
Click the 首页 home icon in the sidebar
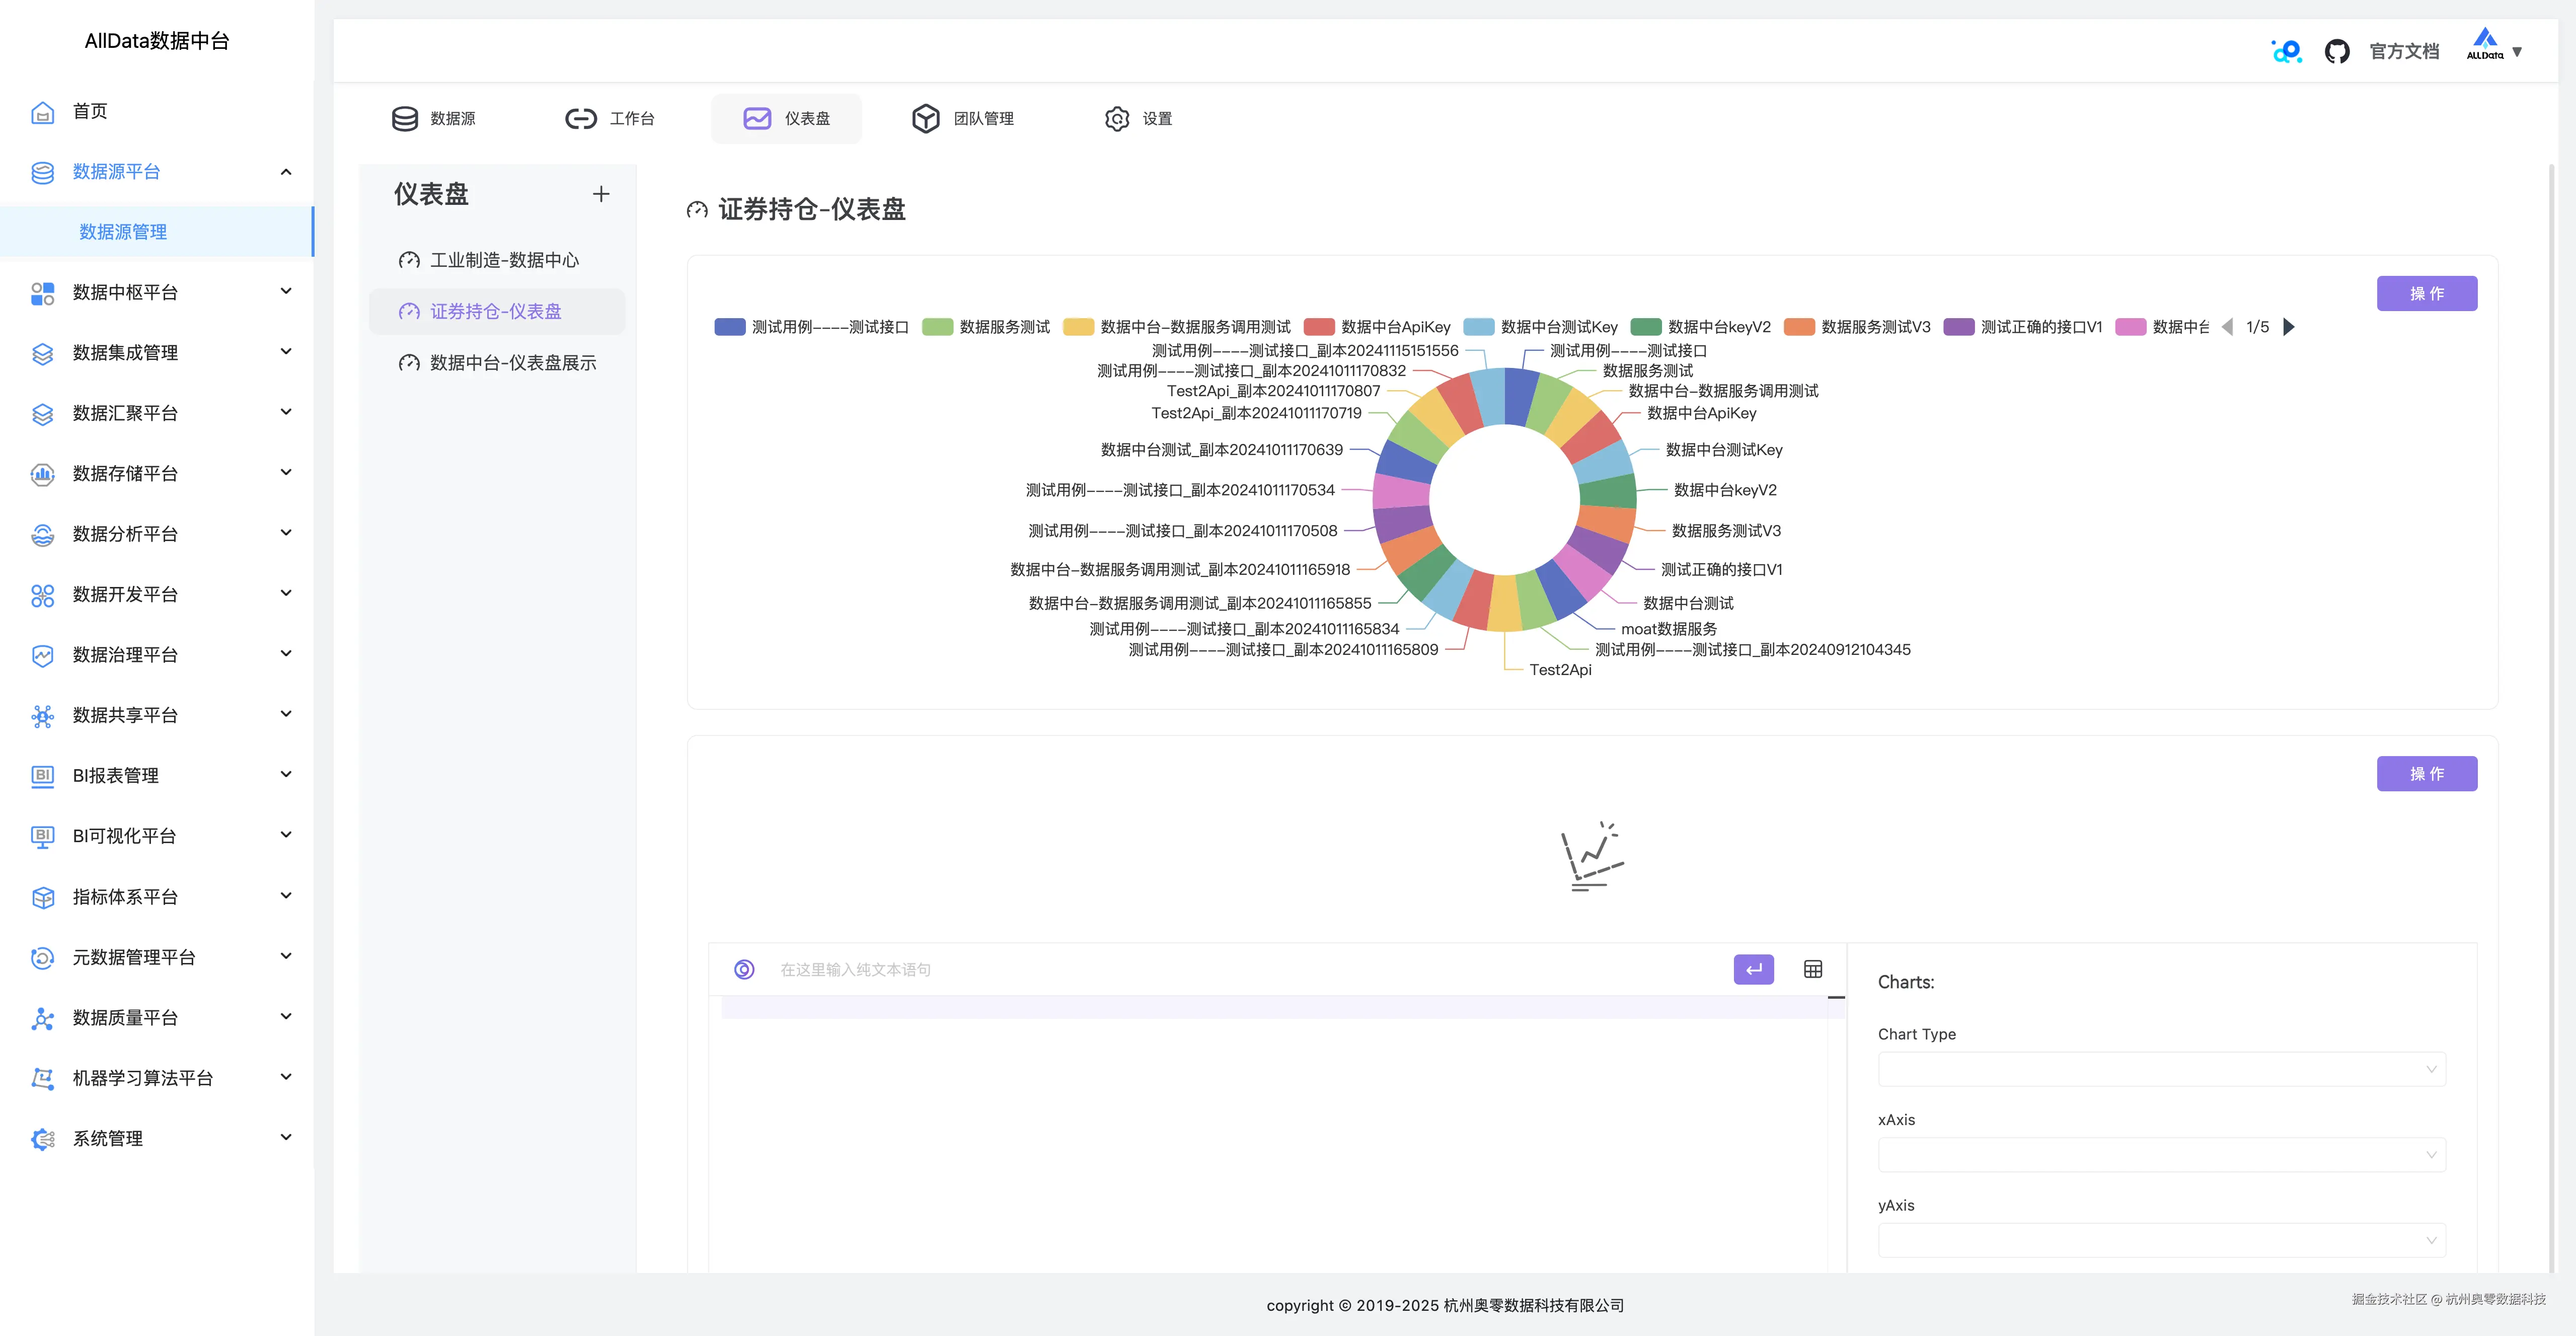[42, 112]
